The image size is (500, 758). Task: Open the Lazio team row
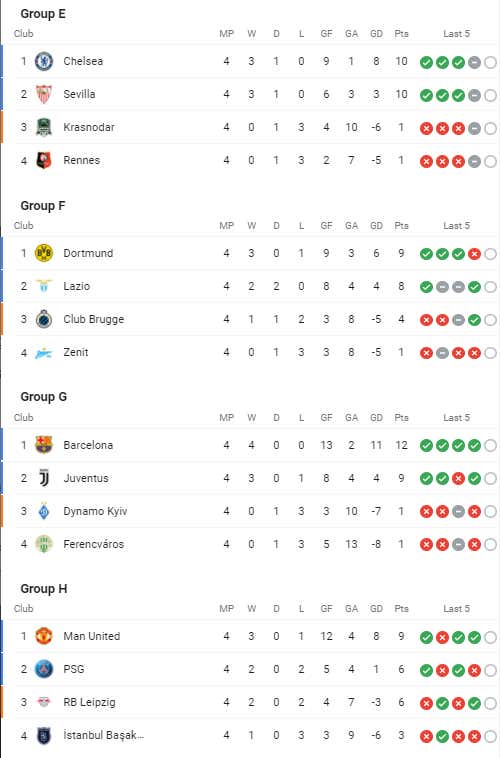pyautogui.click(x=250, y=286)
